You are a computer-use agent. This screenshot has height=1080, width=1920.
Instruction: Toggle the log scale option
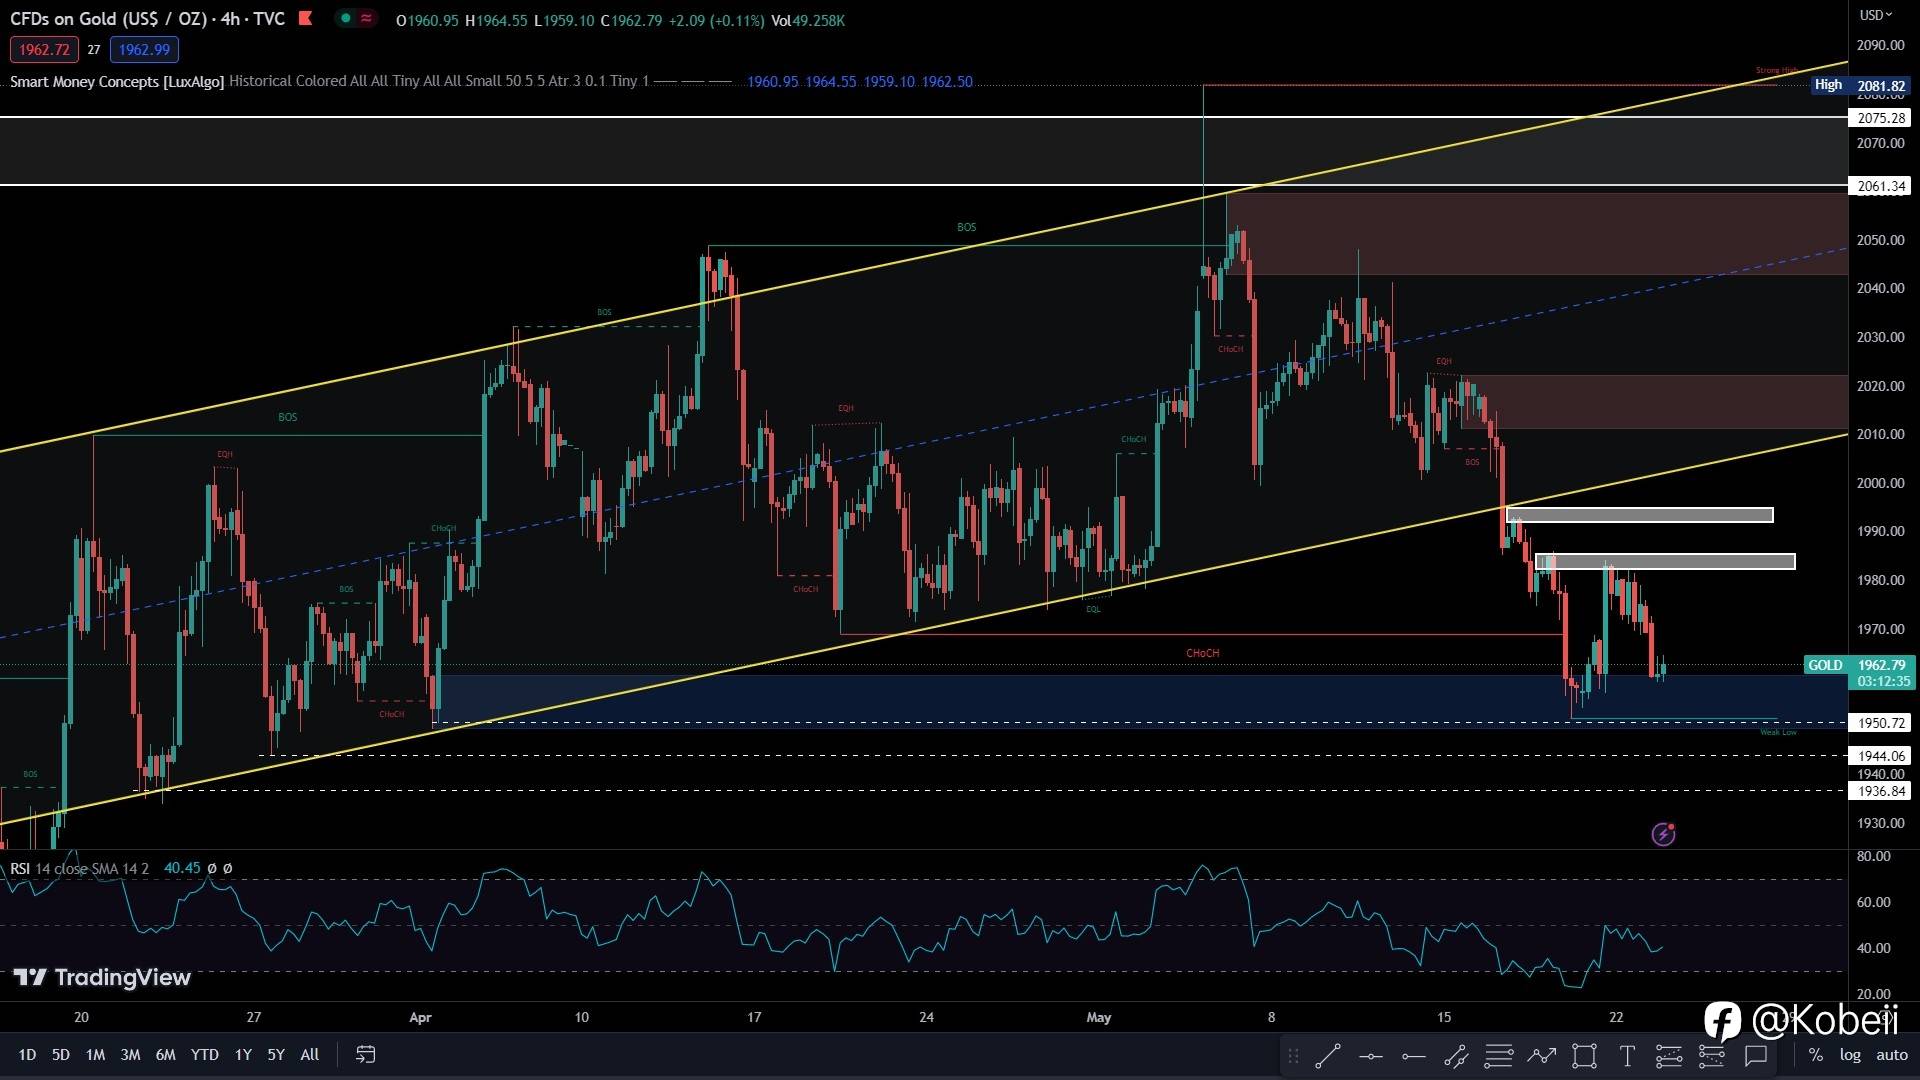1850,1055
